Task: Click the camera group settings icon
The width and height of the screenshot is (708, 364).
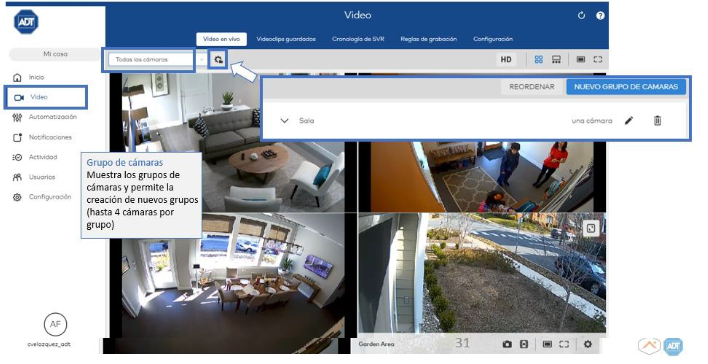Action: pos(219,60)
